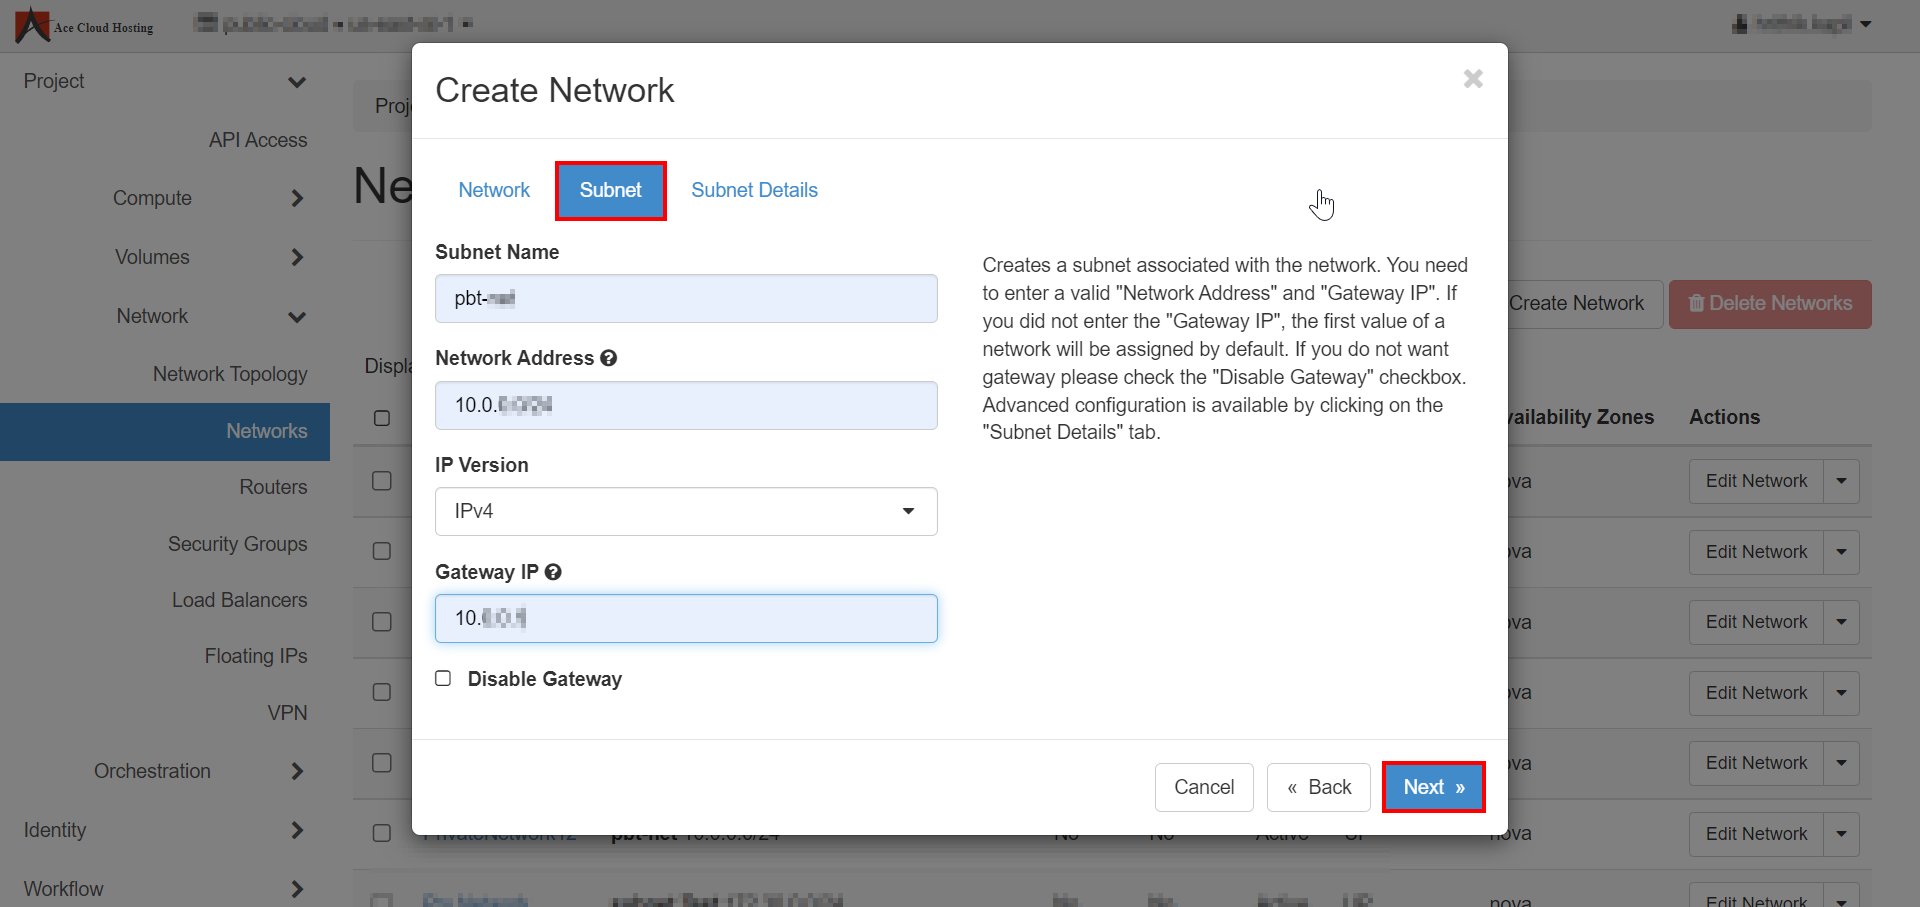Viewport: 1920px width, 907px height.
Task: Go to the Network tab
Action: [x=494, y=190]
